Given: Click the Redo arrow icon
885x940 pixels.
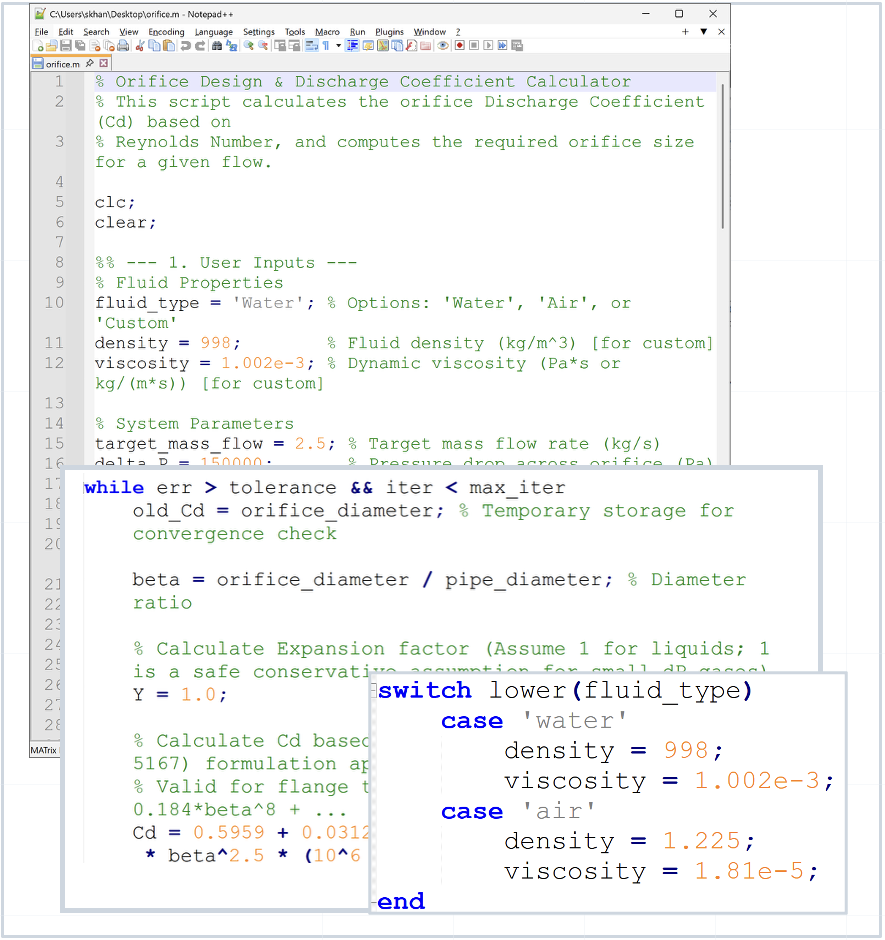Looking at the screenshot, I should (200, 46).
